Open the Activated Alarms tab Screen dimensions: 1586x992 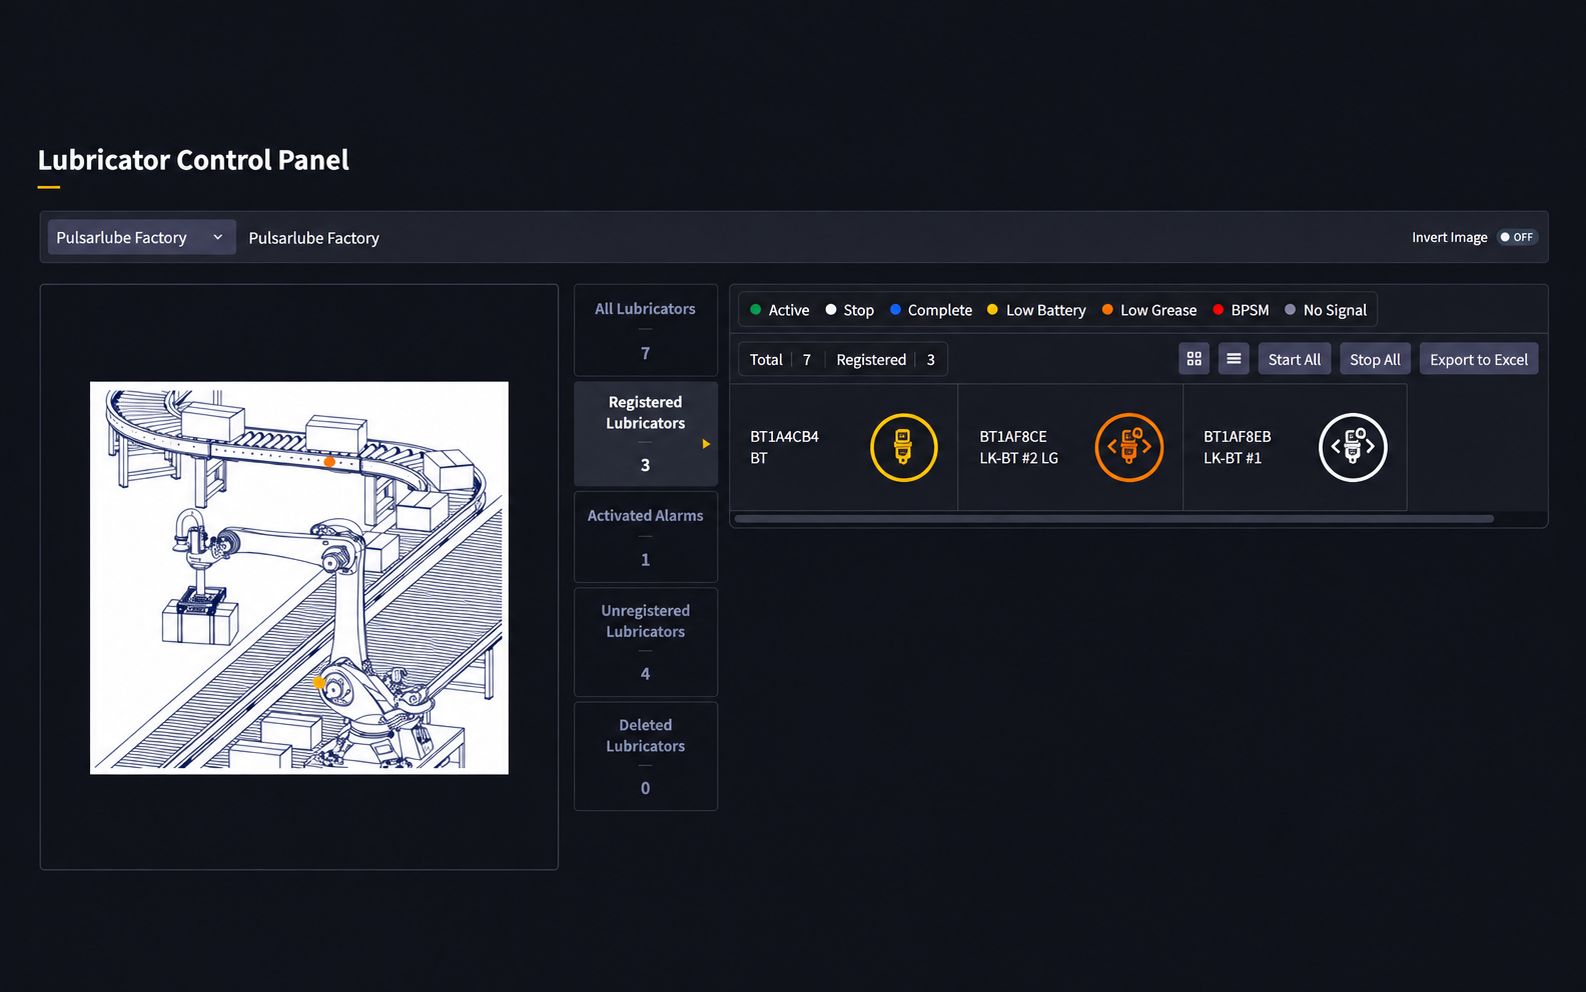tap(645, 537)
